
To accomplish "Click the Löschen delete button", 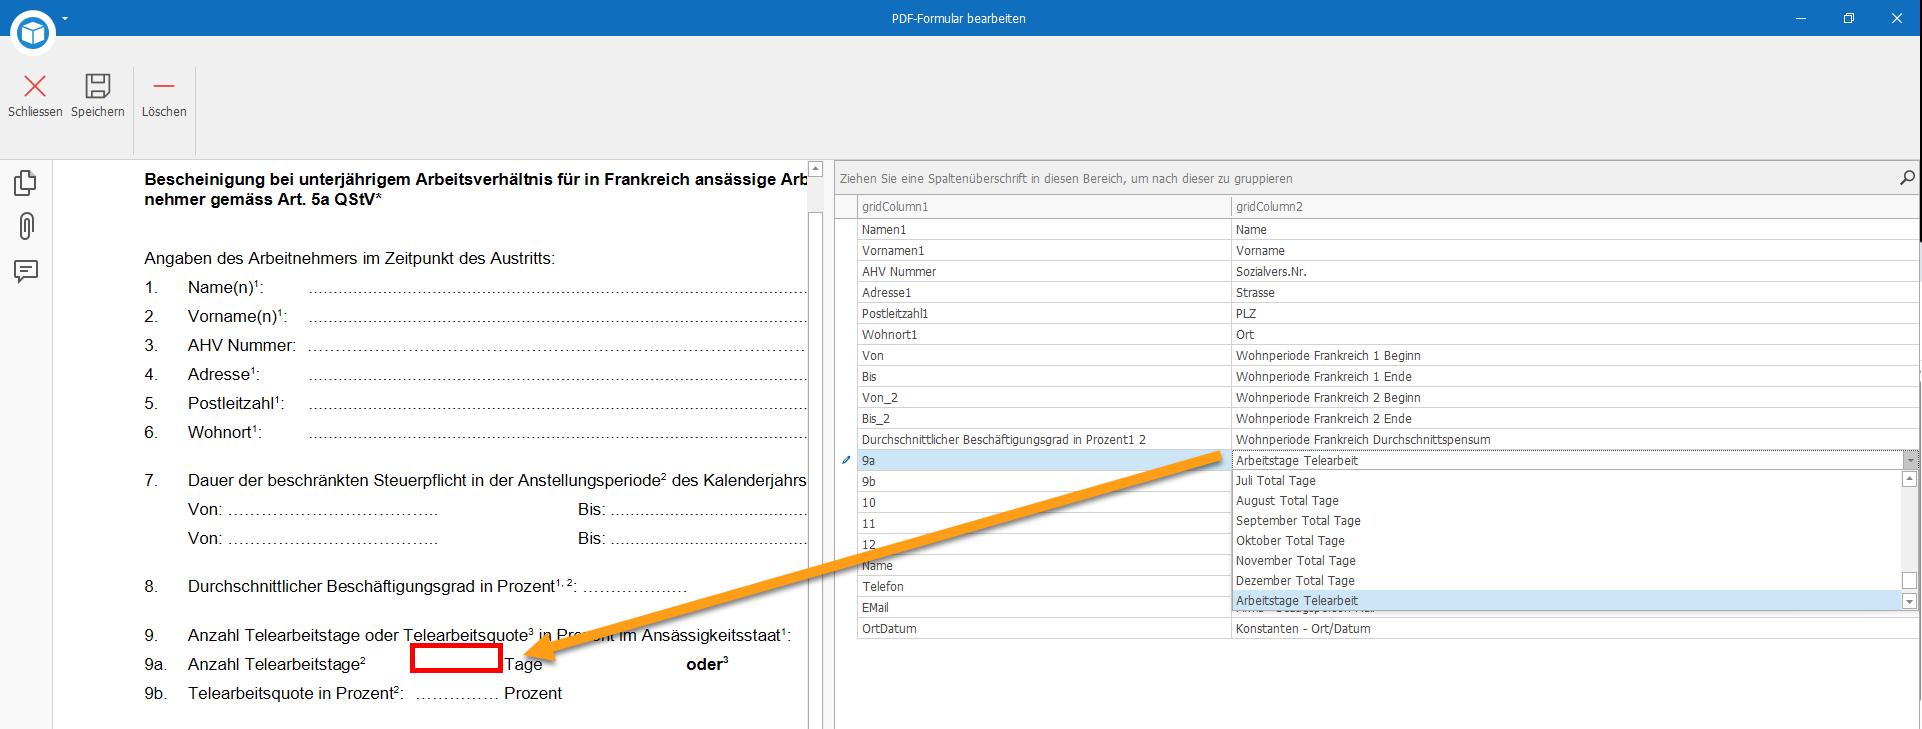I will pos(164,95).
